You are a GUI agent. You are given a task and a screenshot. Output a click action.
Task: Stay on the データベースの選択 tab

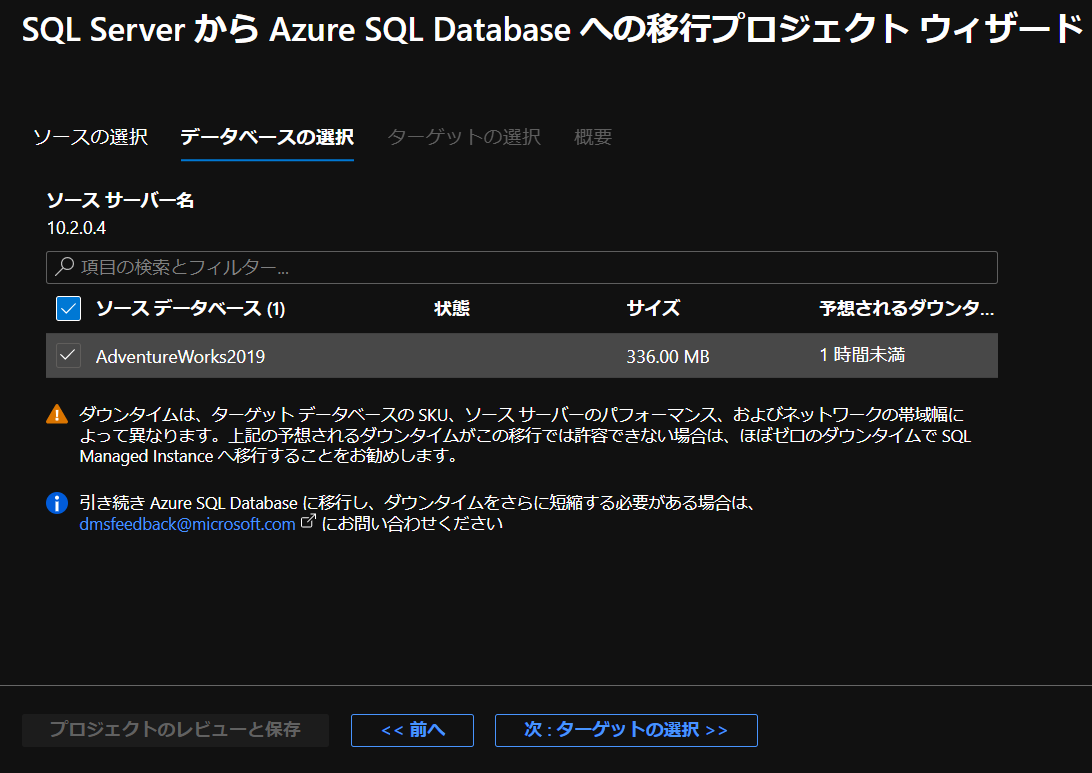(x=266, y=137)
